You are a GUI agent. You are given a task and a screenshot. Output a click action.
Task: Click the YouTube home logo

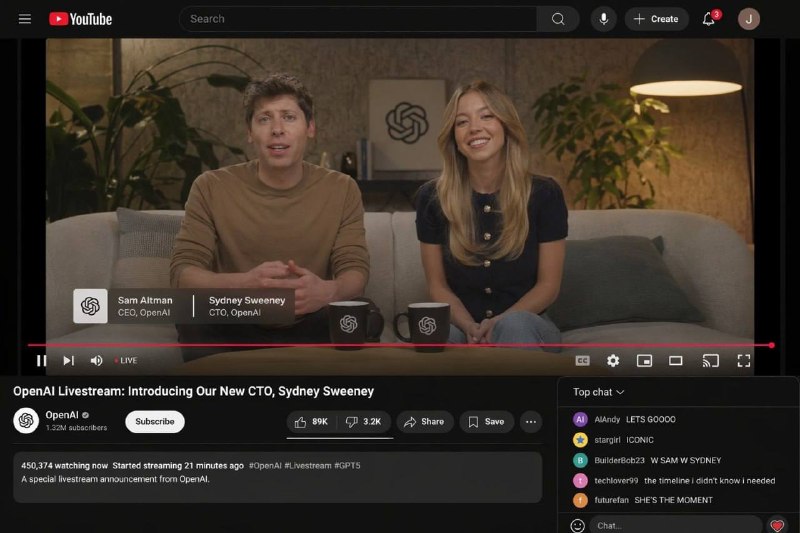tap(80, 19)
